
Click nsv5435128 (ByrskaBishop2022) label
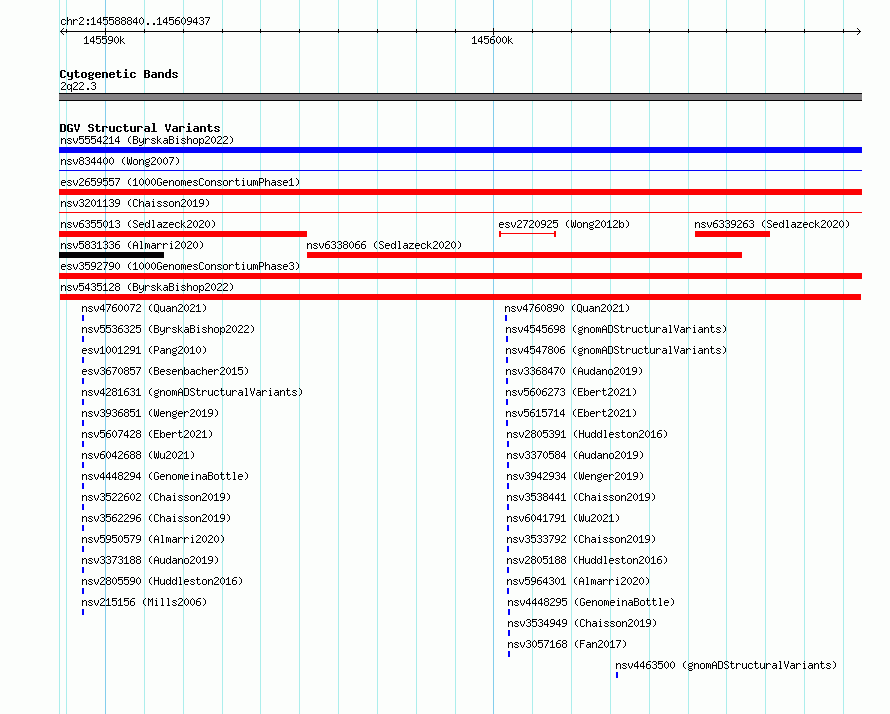coord(147,287)
